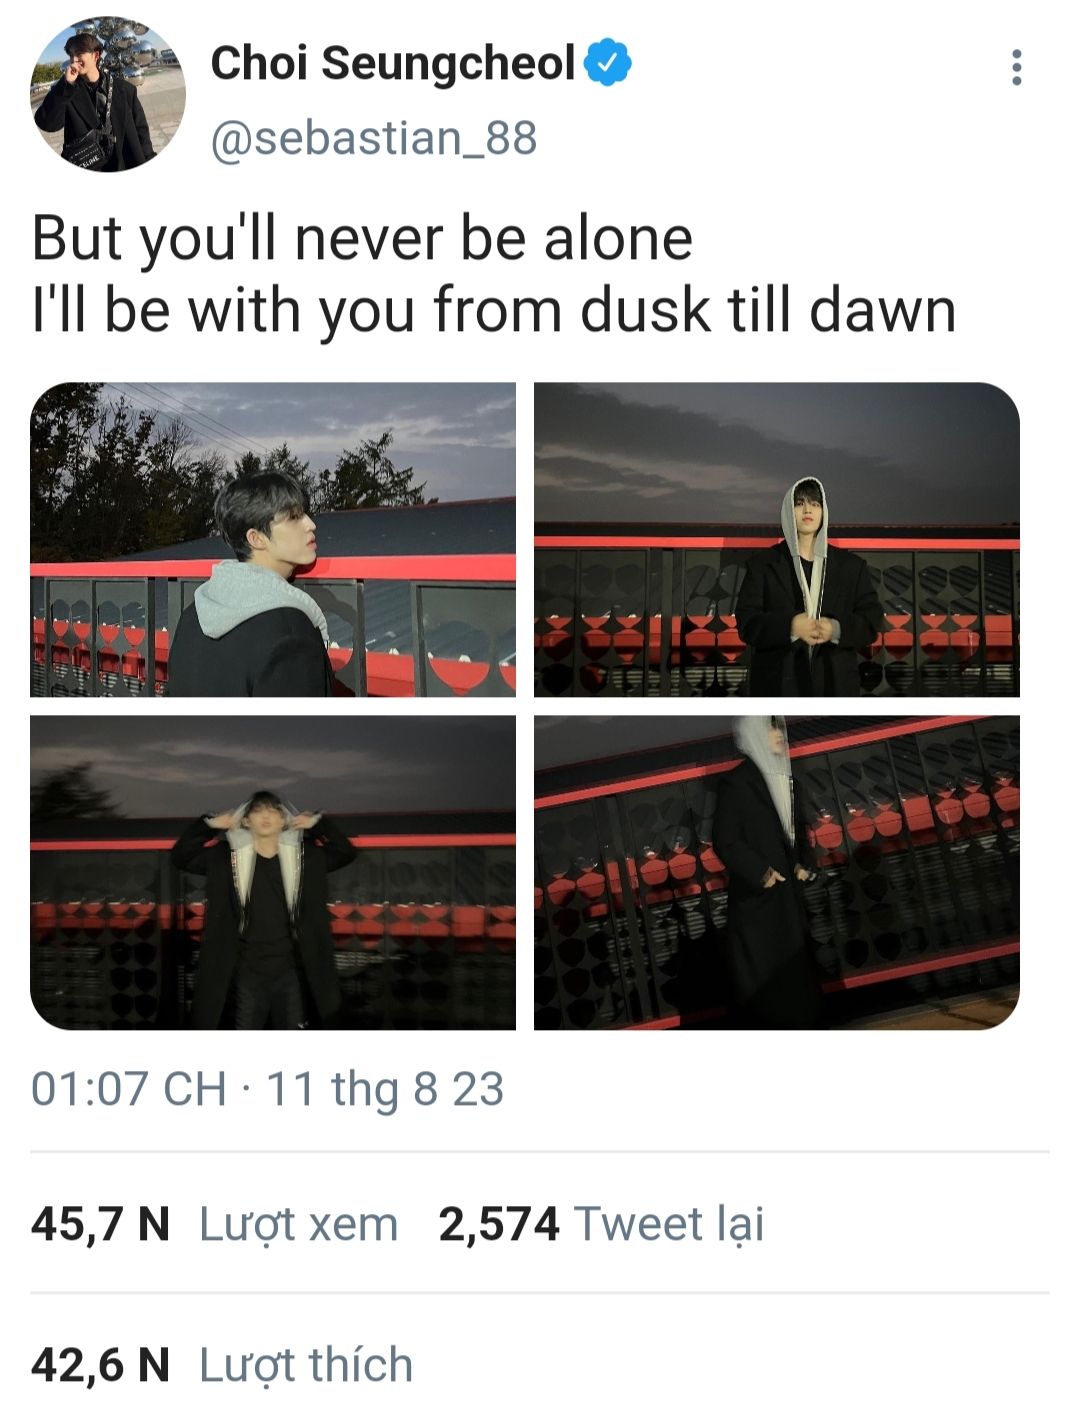1080x1422 pixels.
Task: Click the line 'I'll be with you from dusk till dawn'
Action: (x=494, y=311)
